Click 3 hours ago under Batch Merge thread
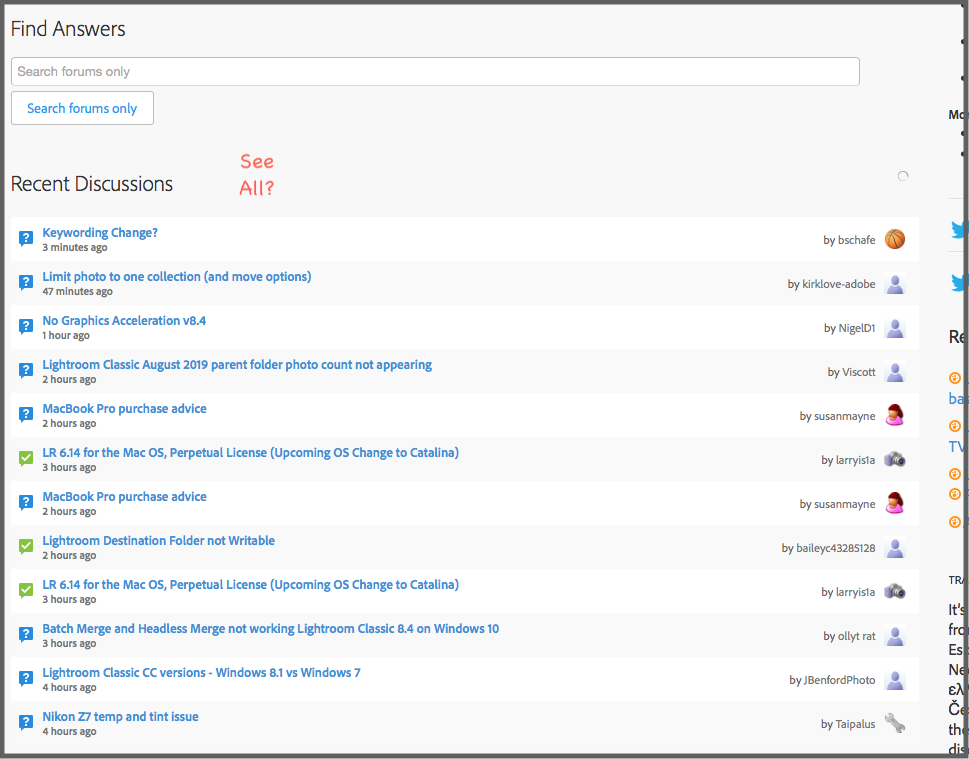The image size is (969, 759). (69, 644)
